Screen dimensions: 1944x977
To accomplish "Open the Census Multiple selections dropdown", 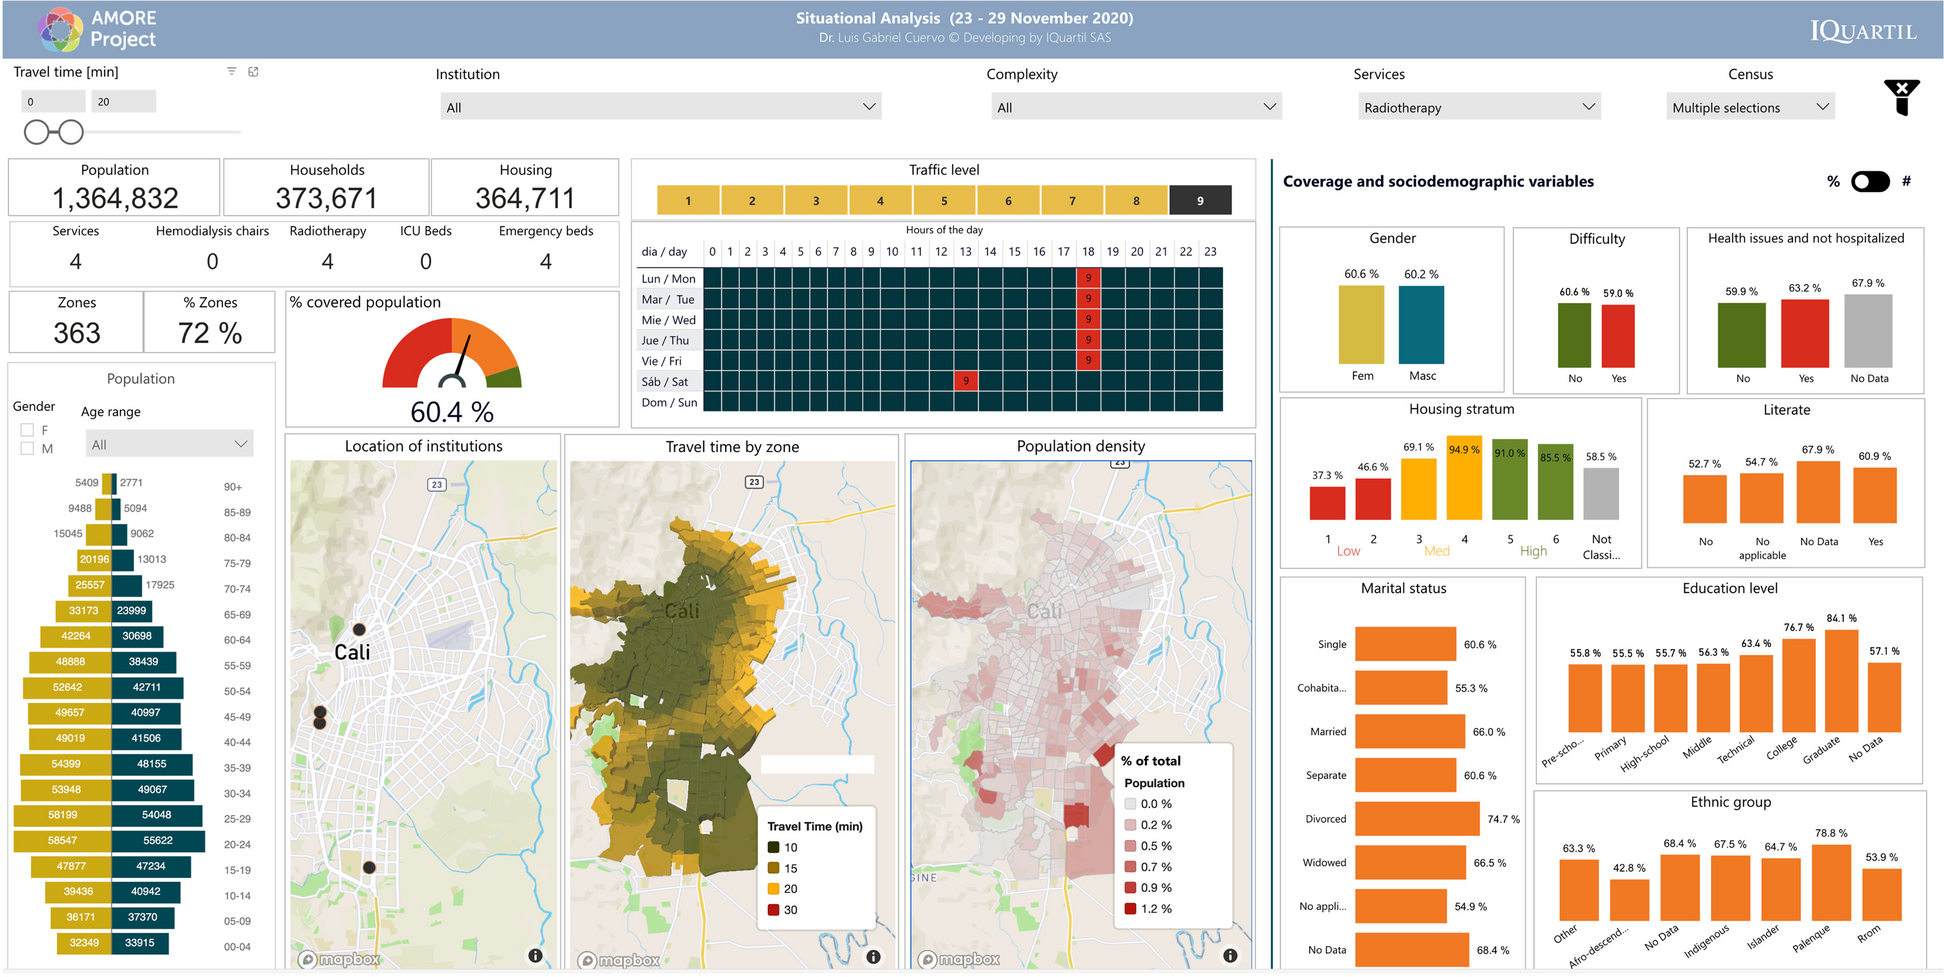I will (x=1751, y=107).
